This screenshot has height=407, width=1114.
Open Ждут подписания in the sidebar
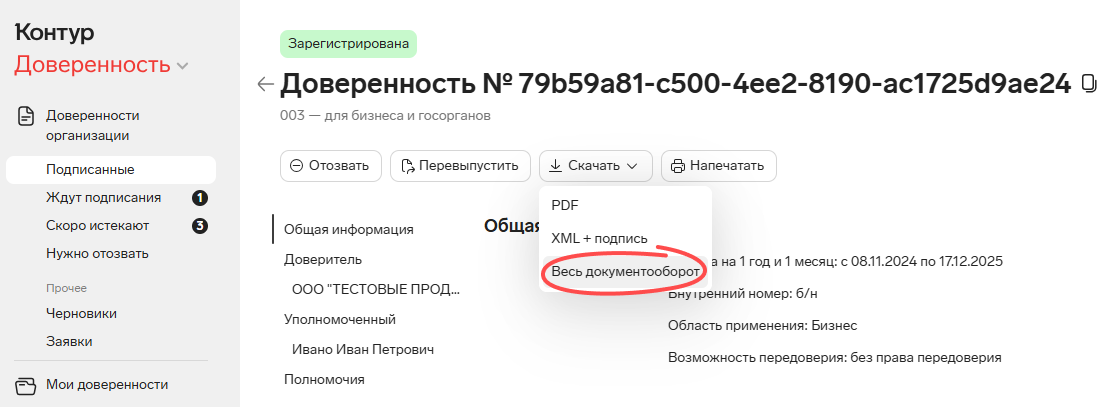103,198
